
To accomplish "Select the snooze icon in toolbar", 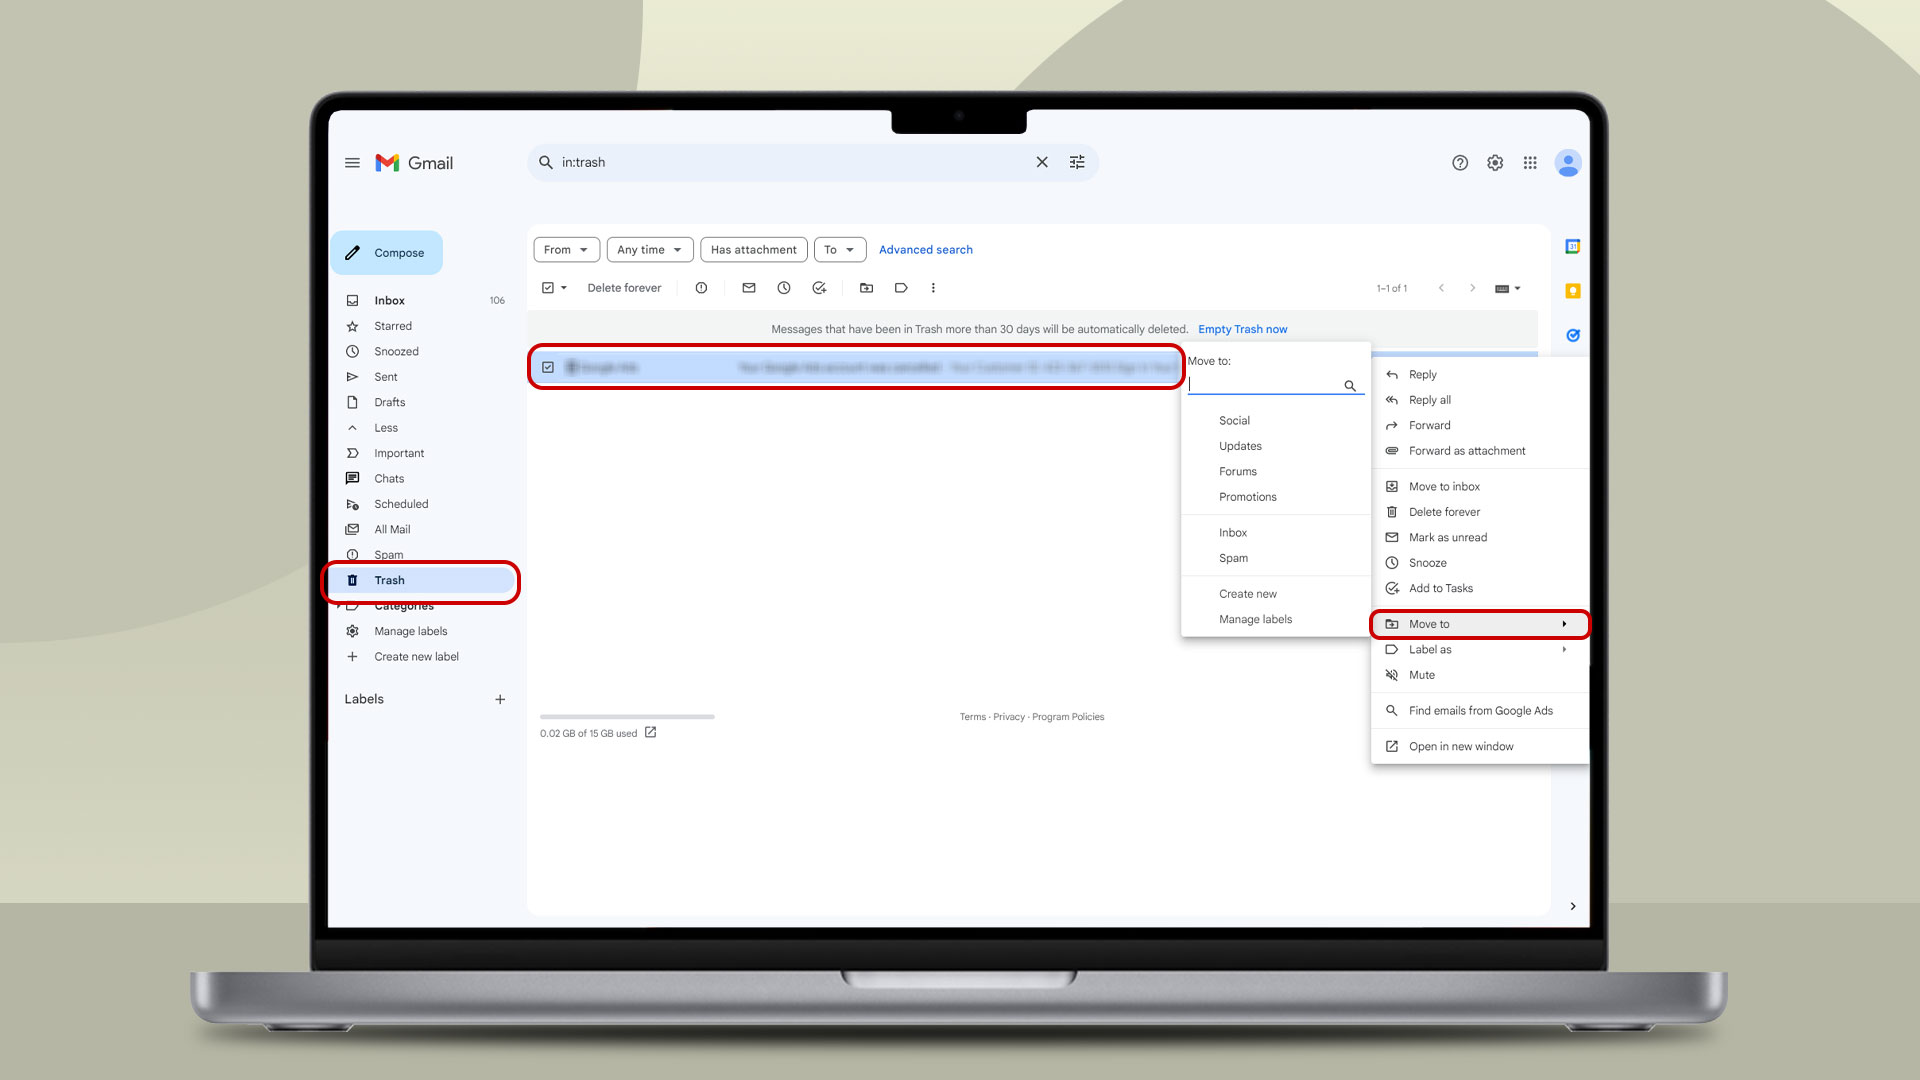I will click(783, 287).
